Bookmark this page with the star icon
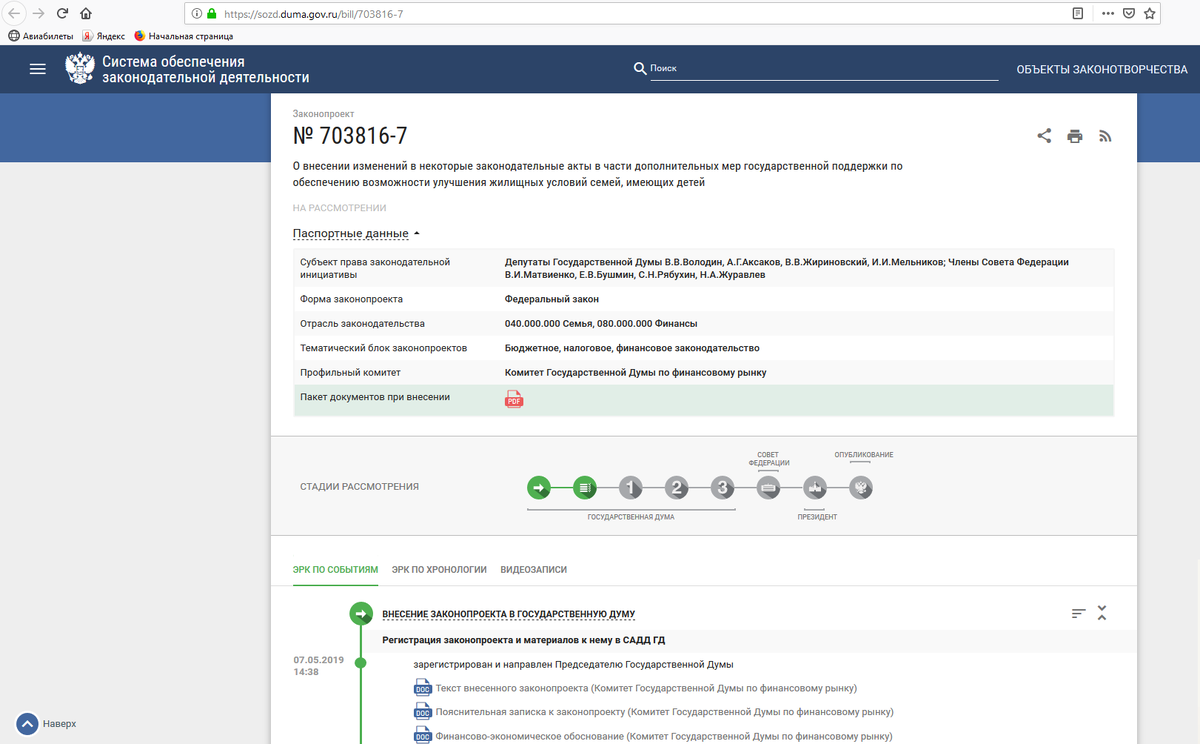 1150,14
